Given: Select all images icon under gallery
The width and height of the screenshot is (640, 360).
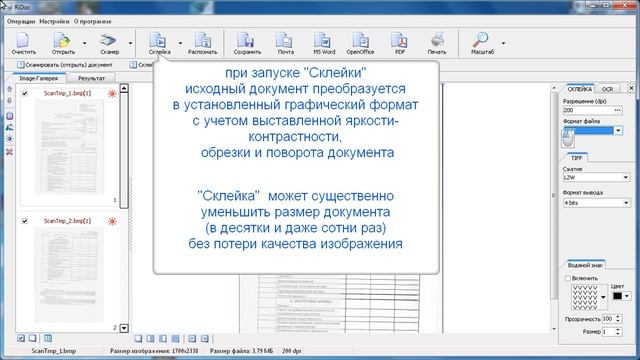Looking at the screenshot, I should (21, 338).
